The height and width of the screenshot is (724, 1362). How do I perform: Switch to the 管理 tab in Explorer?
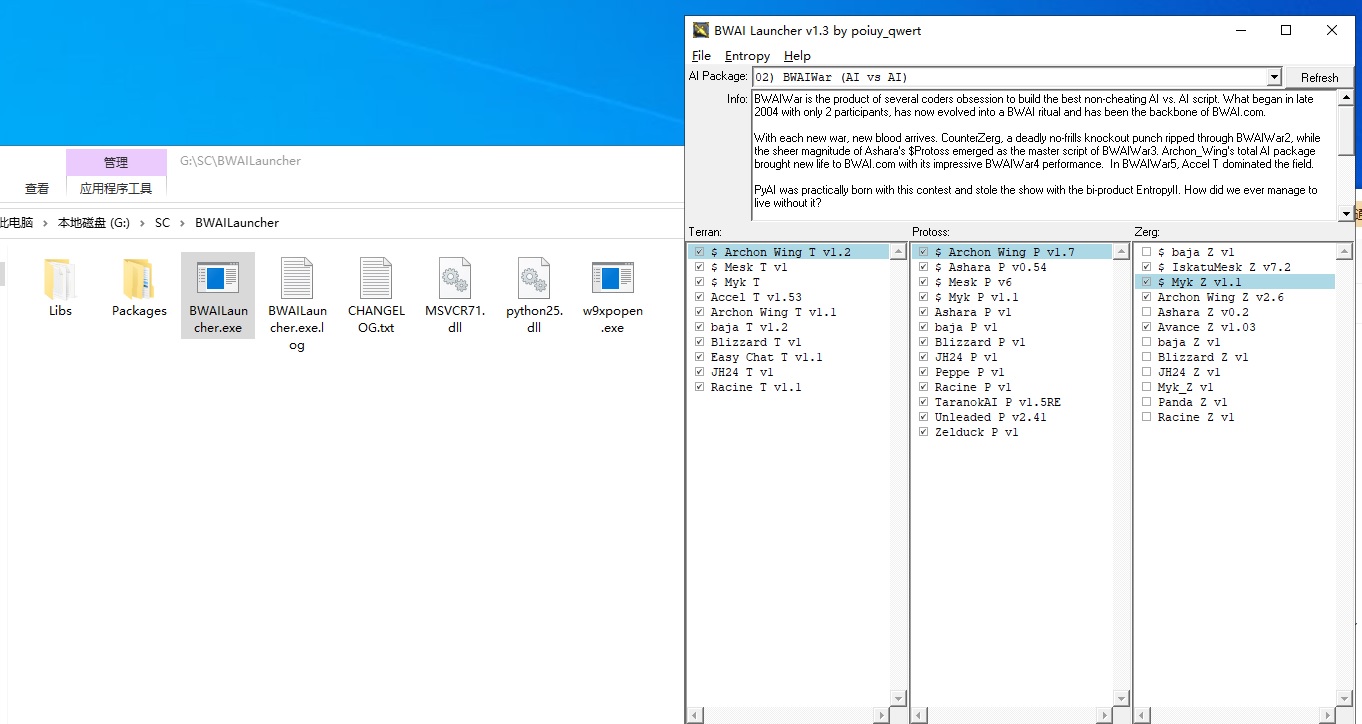[x=116, y=163]
